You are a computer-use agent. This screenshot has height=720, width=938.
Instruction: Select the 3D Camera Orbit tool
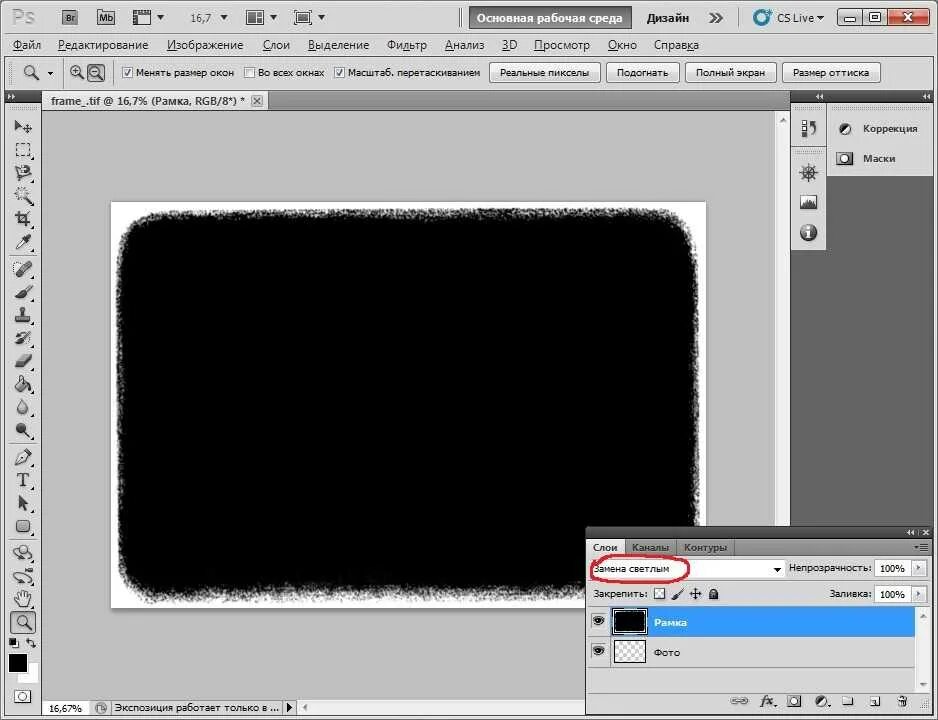[x=23, y=576]
